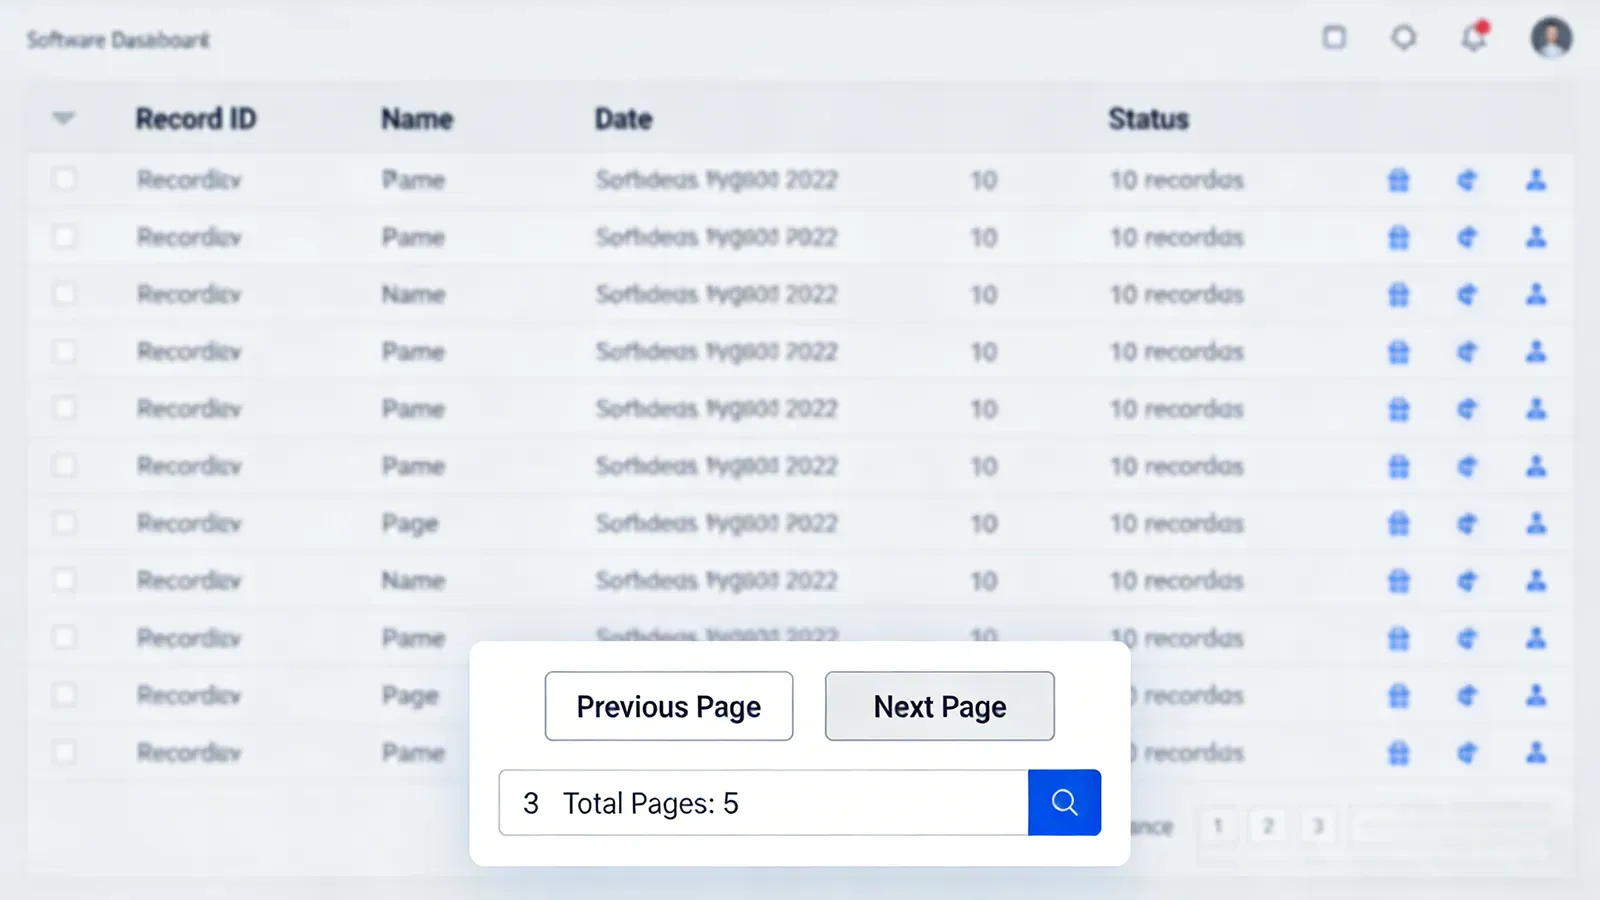
Task: Open the user icon on the last table row
Action: (1536, 752)
